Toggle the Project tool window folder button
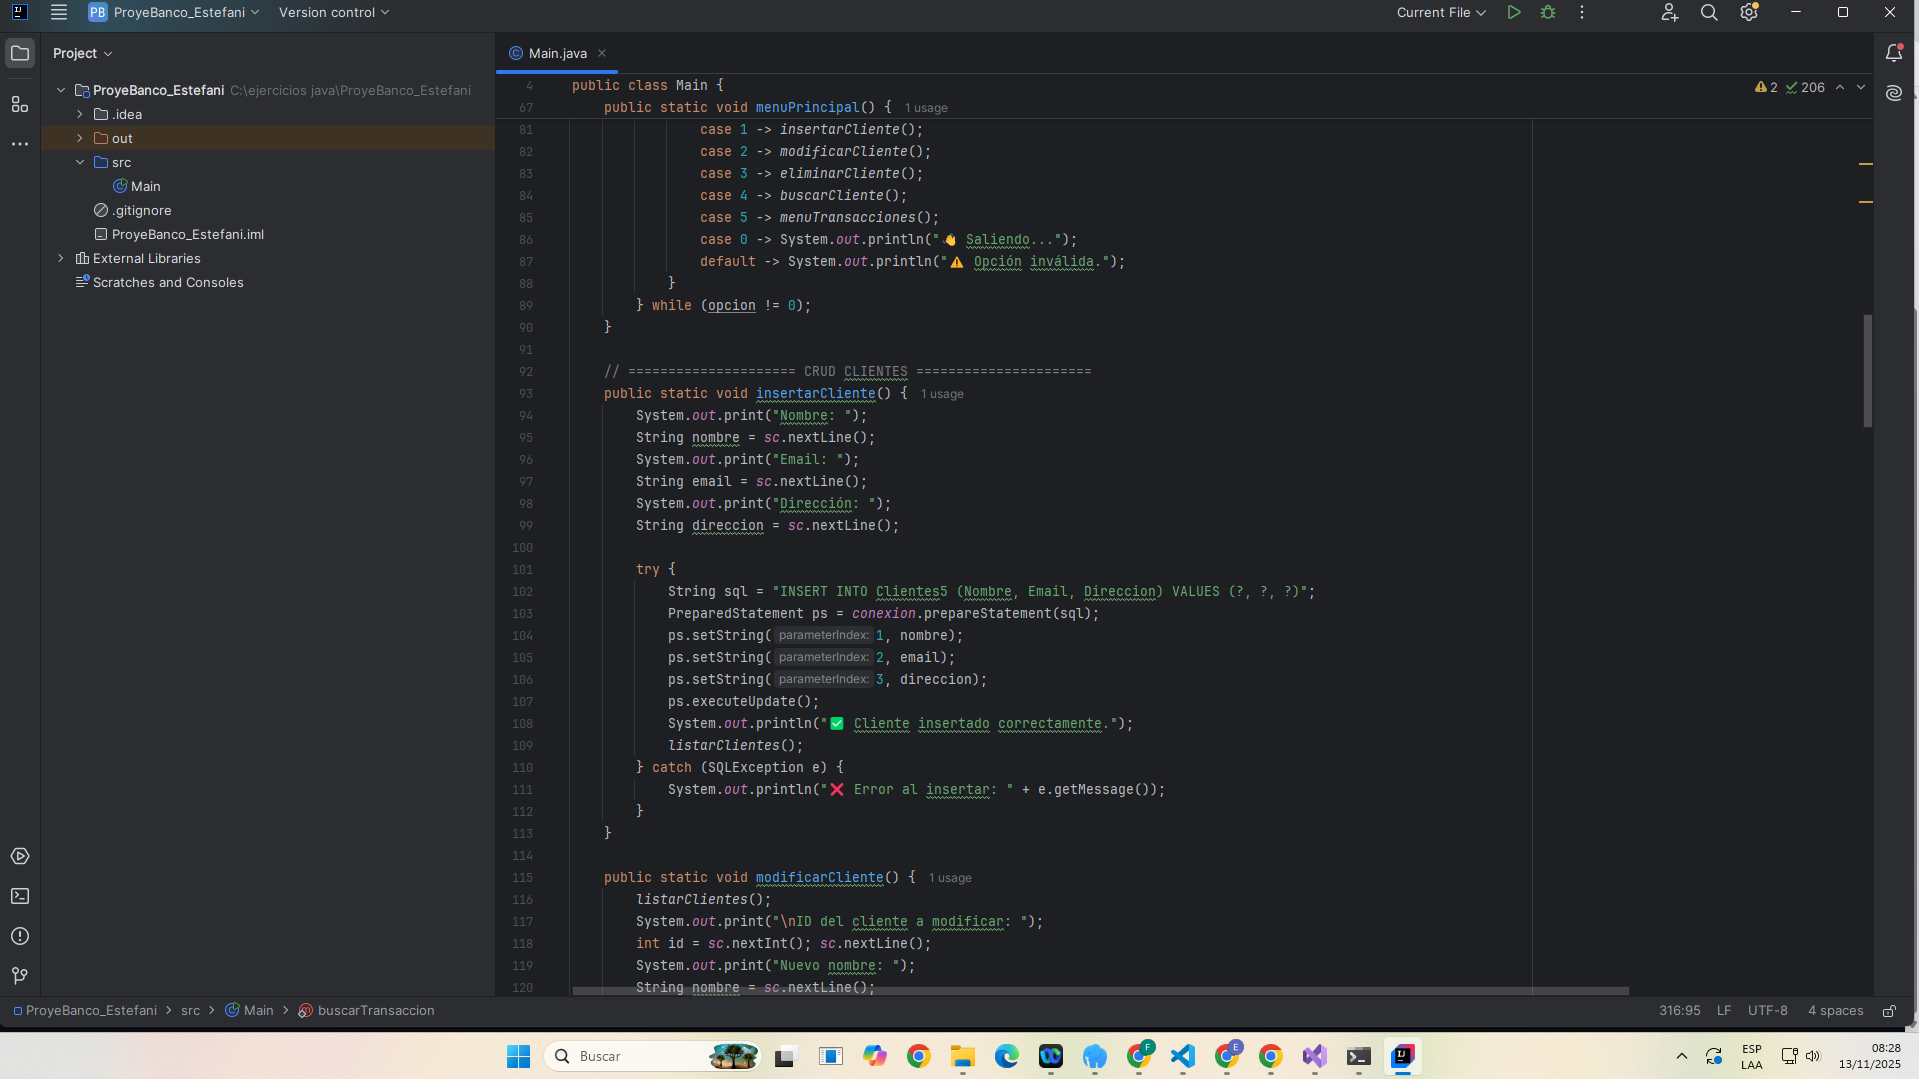The image size is (1919, 1079). 20,53
